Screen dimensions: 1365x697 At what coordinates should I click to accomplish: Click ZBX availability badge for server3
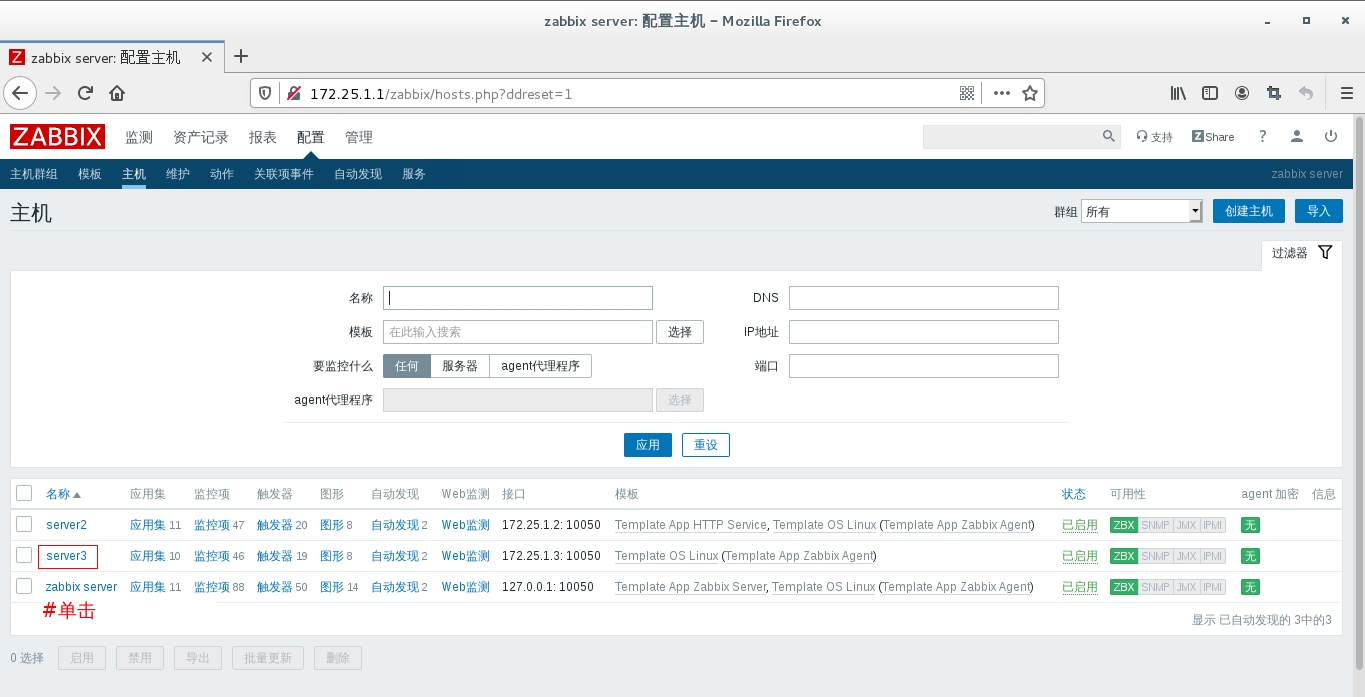tap(1124, 556)
